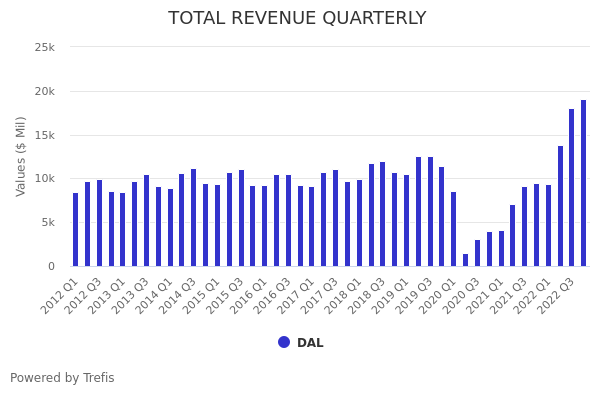This screenshot has width=600, height=400.
Task: Click the Values ($ Mil) axis title
Action: (21, 156)
